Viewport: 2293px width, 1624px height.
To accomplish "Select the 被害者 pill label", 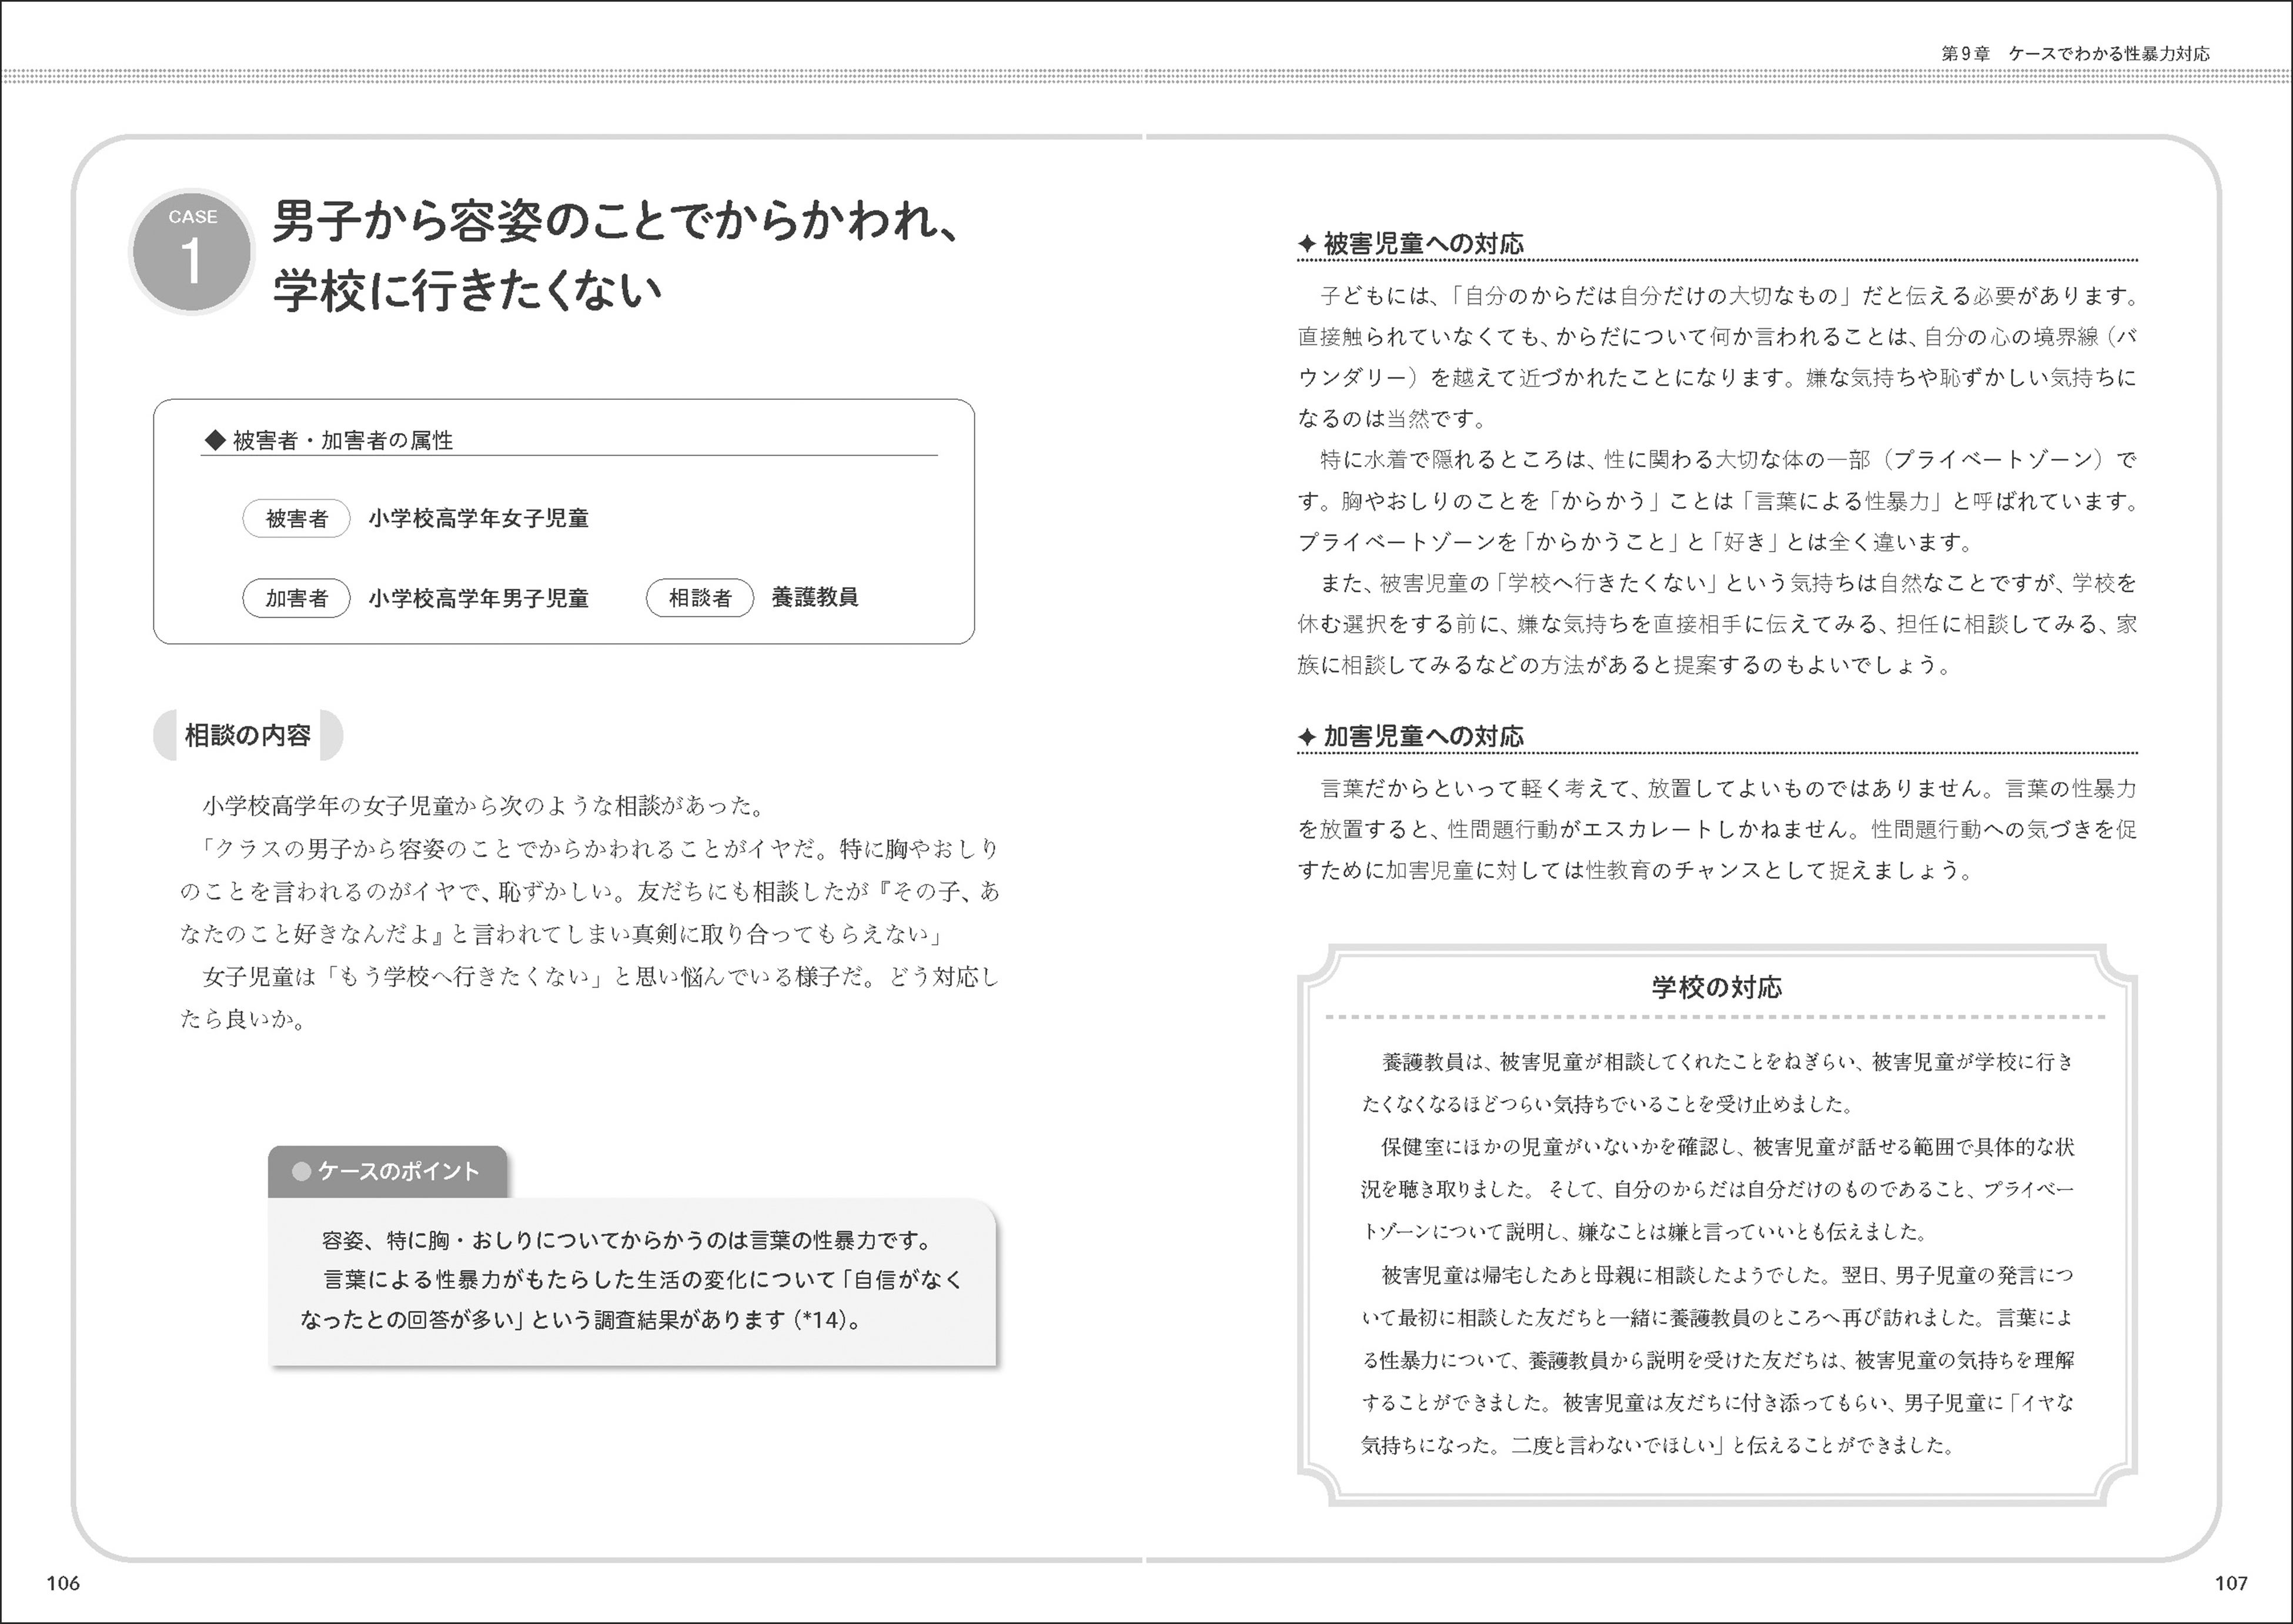I will click(x=296, y=519).
